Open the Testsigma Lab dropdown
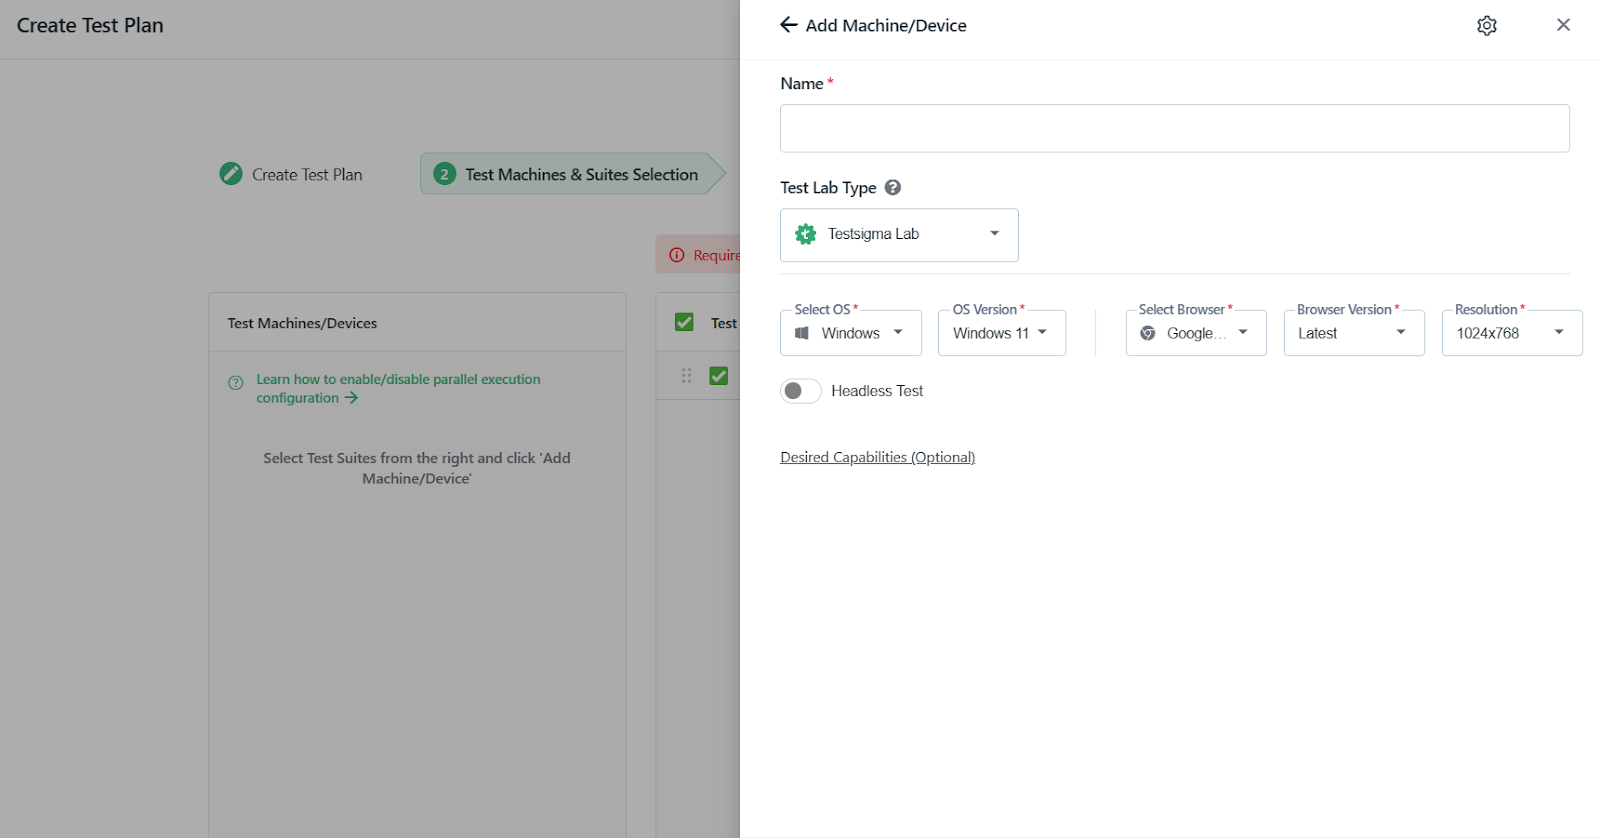1600x838 pixels. (x=899, y=235)
